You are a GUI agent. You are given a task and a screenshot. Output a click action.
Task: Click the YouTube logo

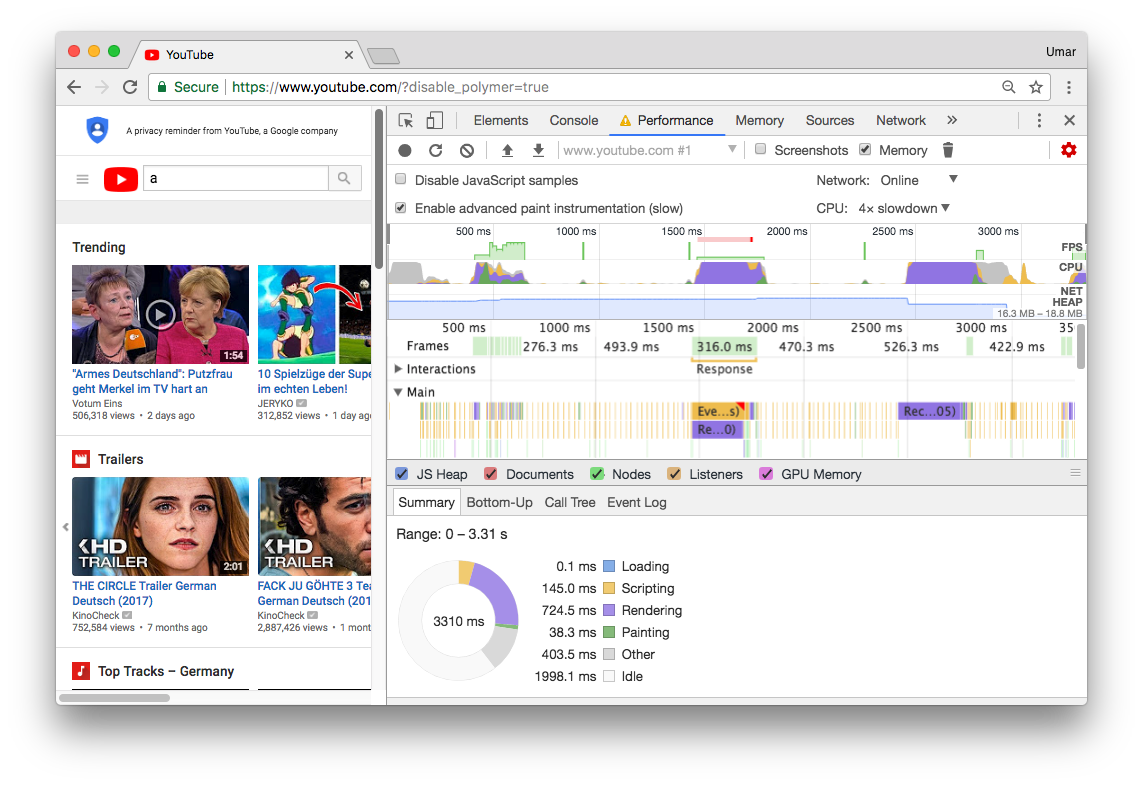pos(121,179)
